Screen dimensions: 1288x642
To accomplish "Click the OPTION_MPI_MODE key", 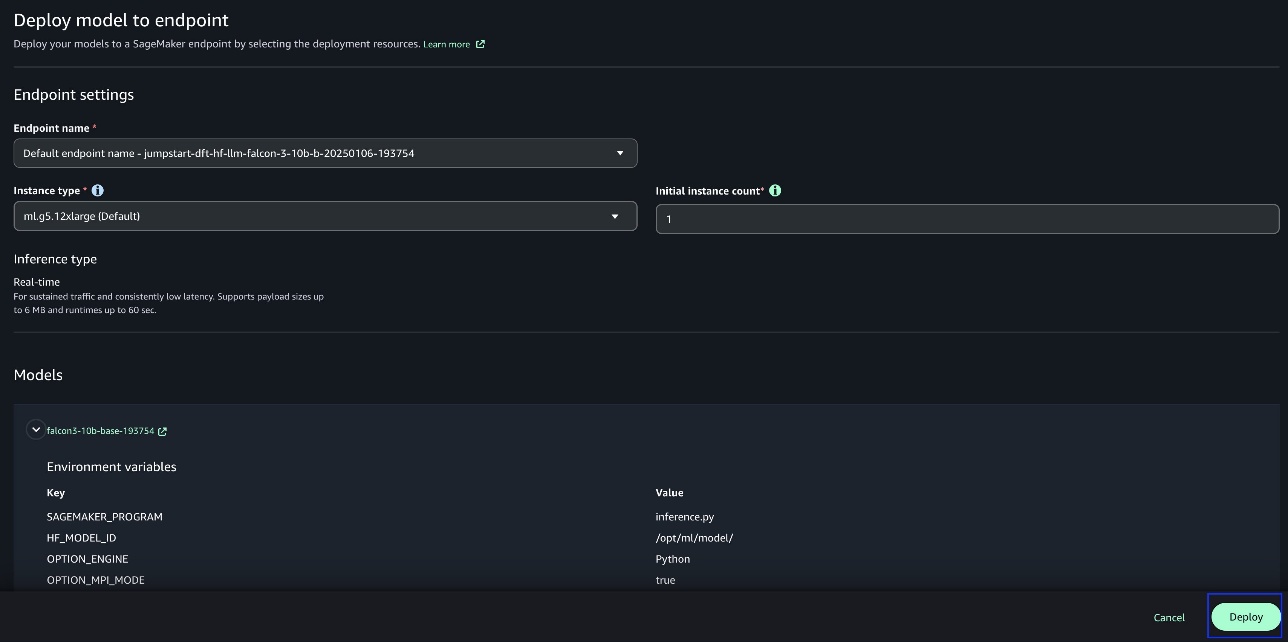I will (x=95, y=580).
